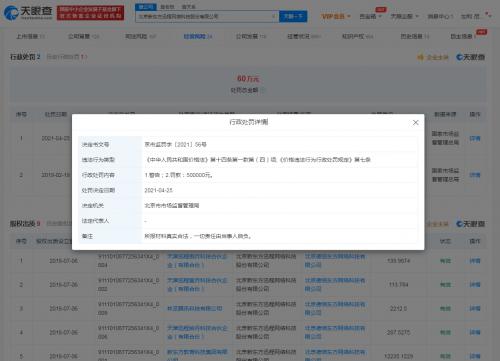This screenshot has width=500, height=361.
Task: Open the 历史行政处罚 link next to 行政处罚
Action: pos(66,57)
